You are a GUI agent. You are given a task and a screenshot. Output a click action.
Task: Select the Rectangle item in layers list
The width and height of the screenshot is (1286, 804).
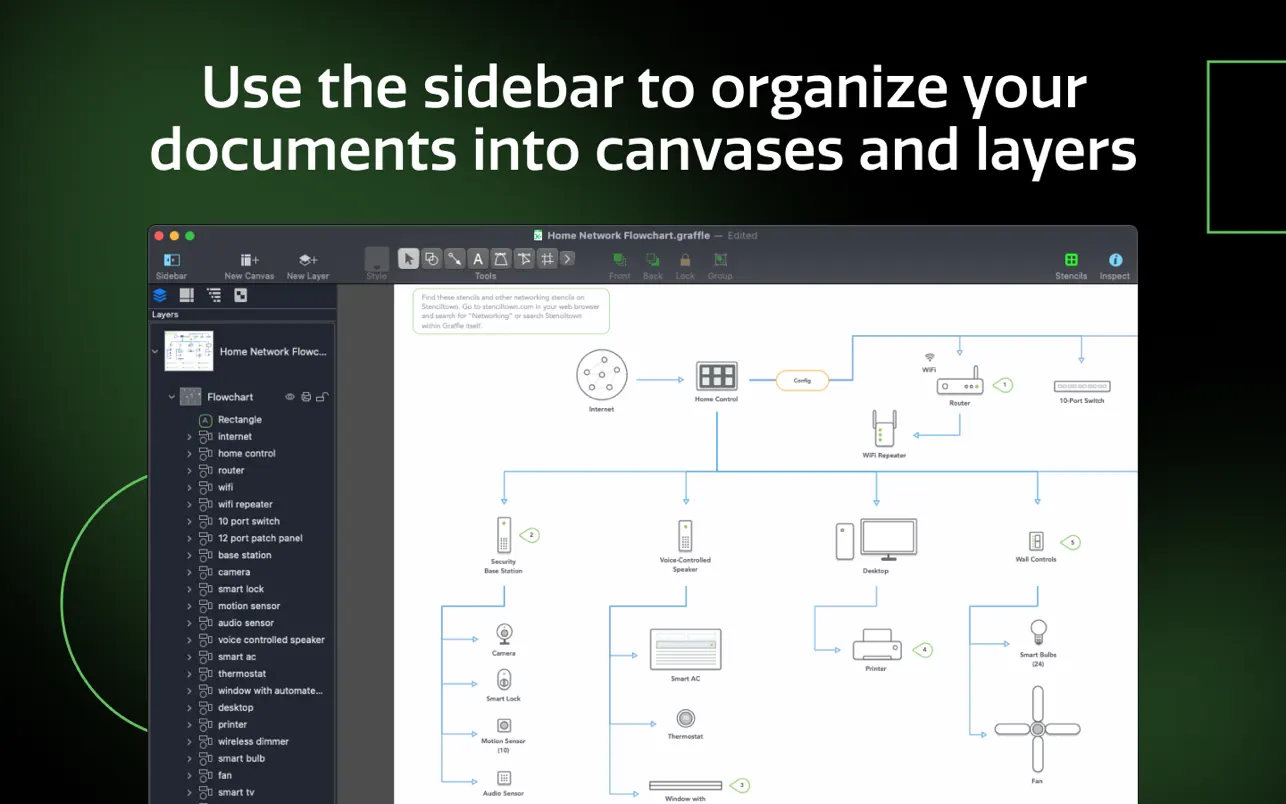tap(240, 420)
